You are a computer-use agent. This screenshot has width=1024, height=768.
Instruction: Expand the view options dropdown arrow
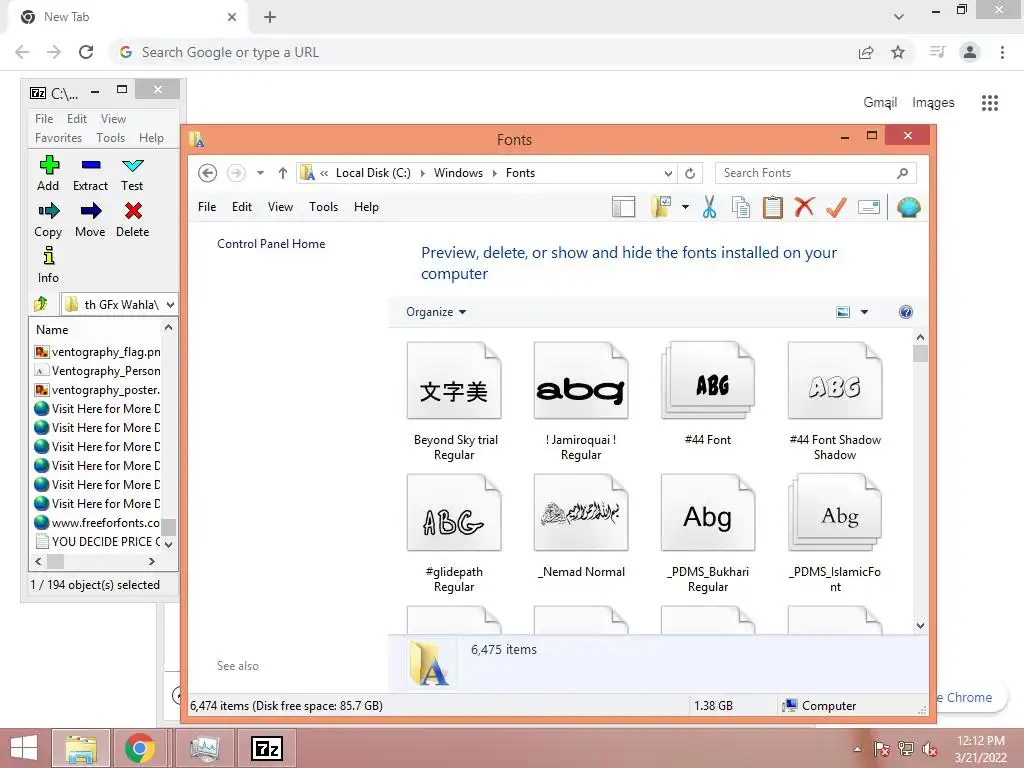pos(864,312)
